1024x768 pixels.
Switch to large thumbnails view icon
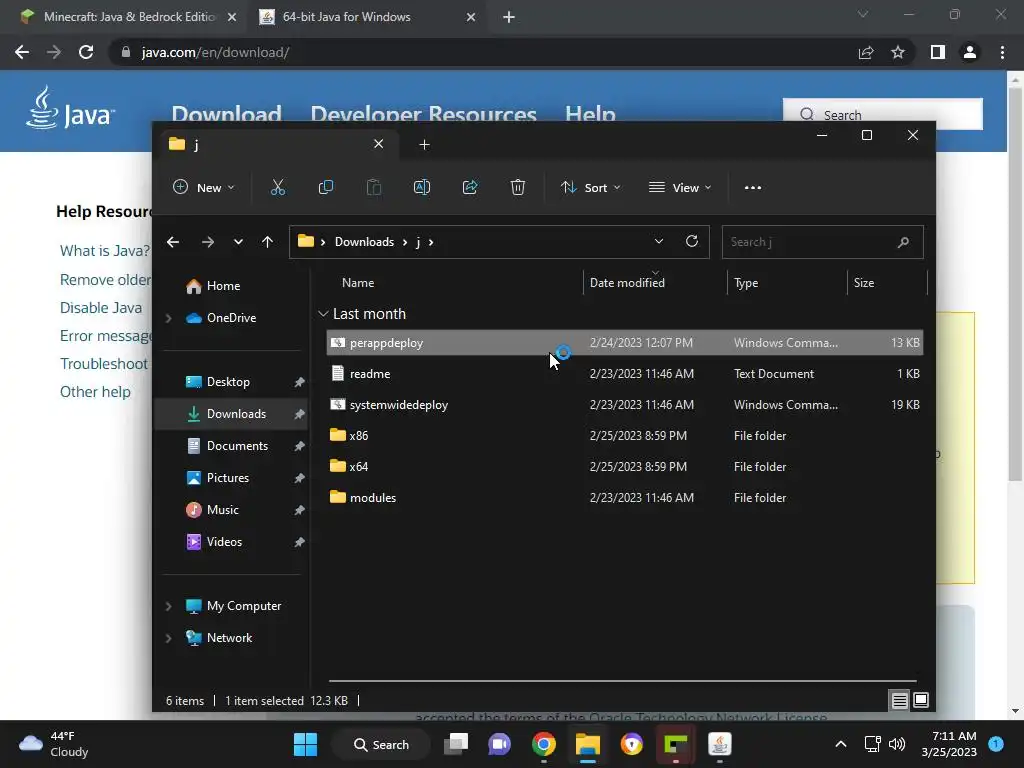click(921, 701)
